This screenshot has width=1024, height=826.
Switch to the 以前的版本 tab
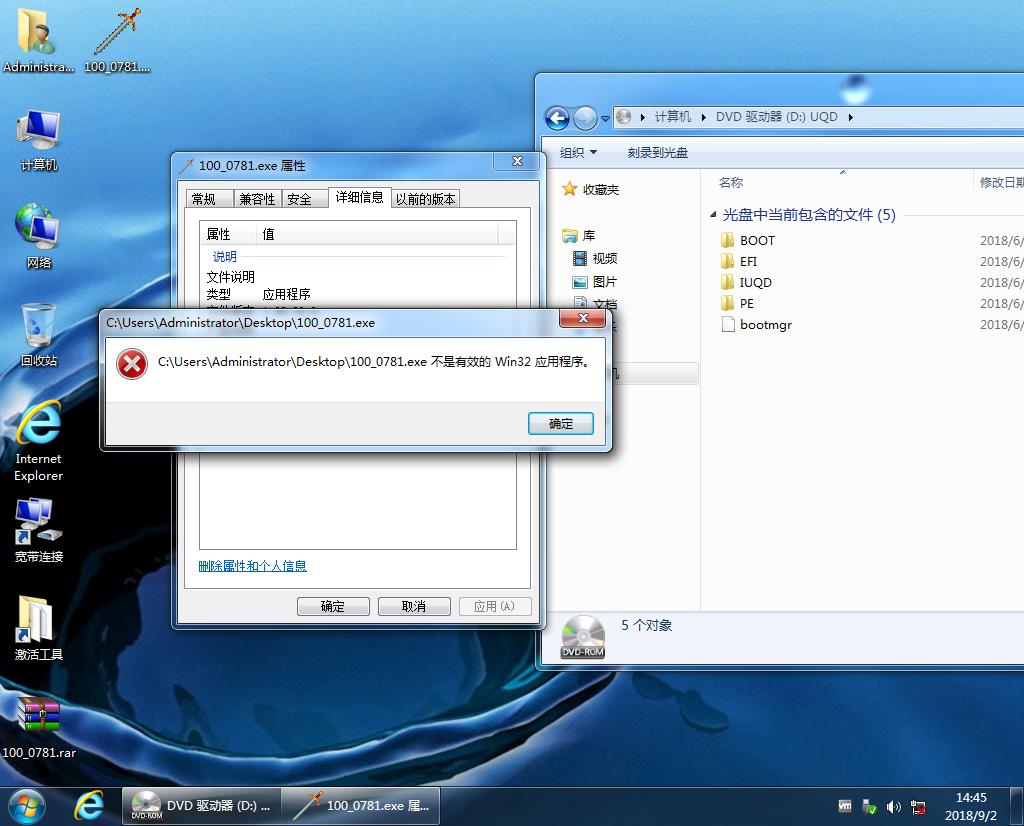425,199
